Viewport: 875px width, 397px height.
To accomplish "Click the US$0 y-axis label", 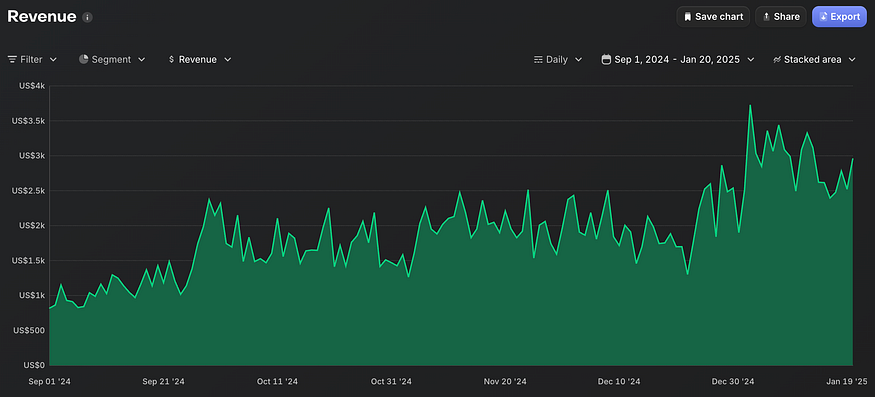I will pyautogui.click(x=34, y=365).
